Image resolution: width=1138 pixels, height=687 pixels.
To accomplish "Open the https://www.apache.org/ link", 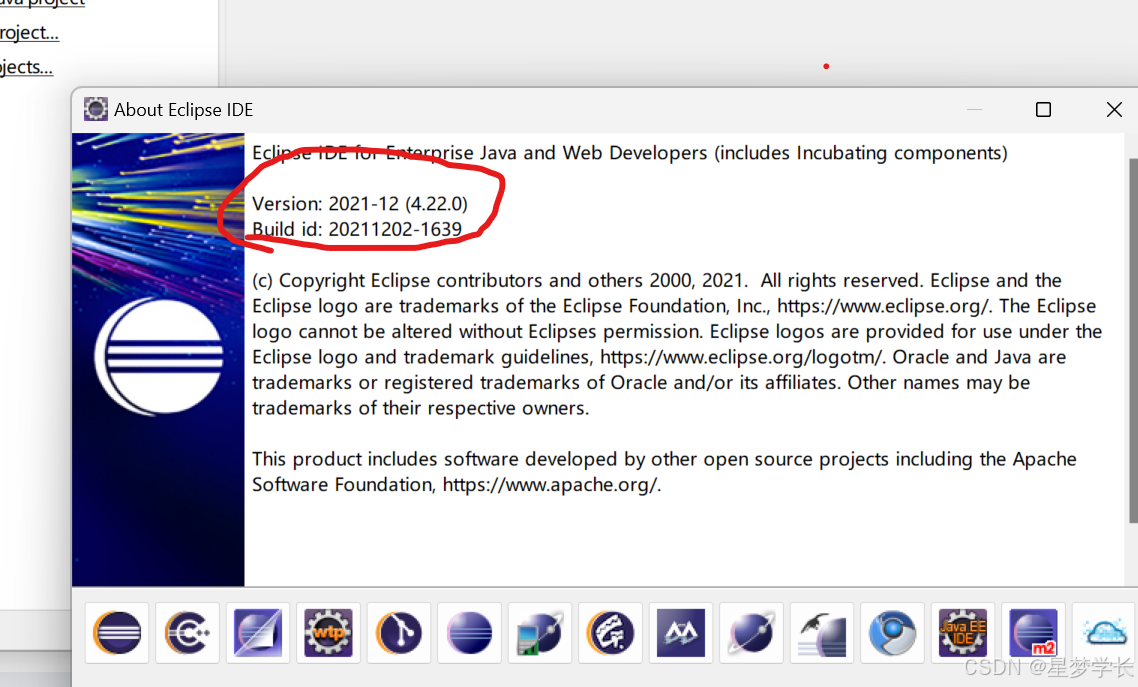I will 550,485.
